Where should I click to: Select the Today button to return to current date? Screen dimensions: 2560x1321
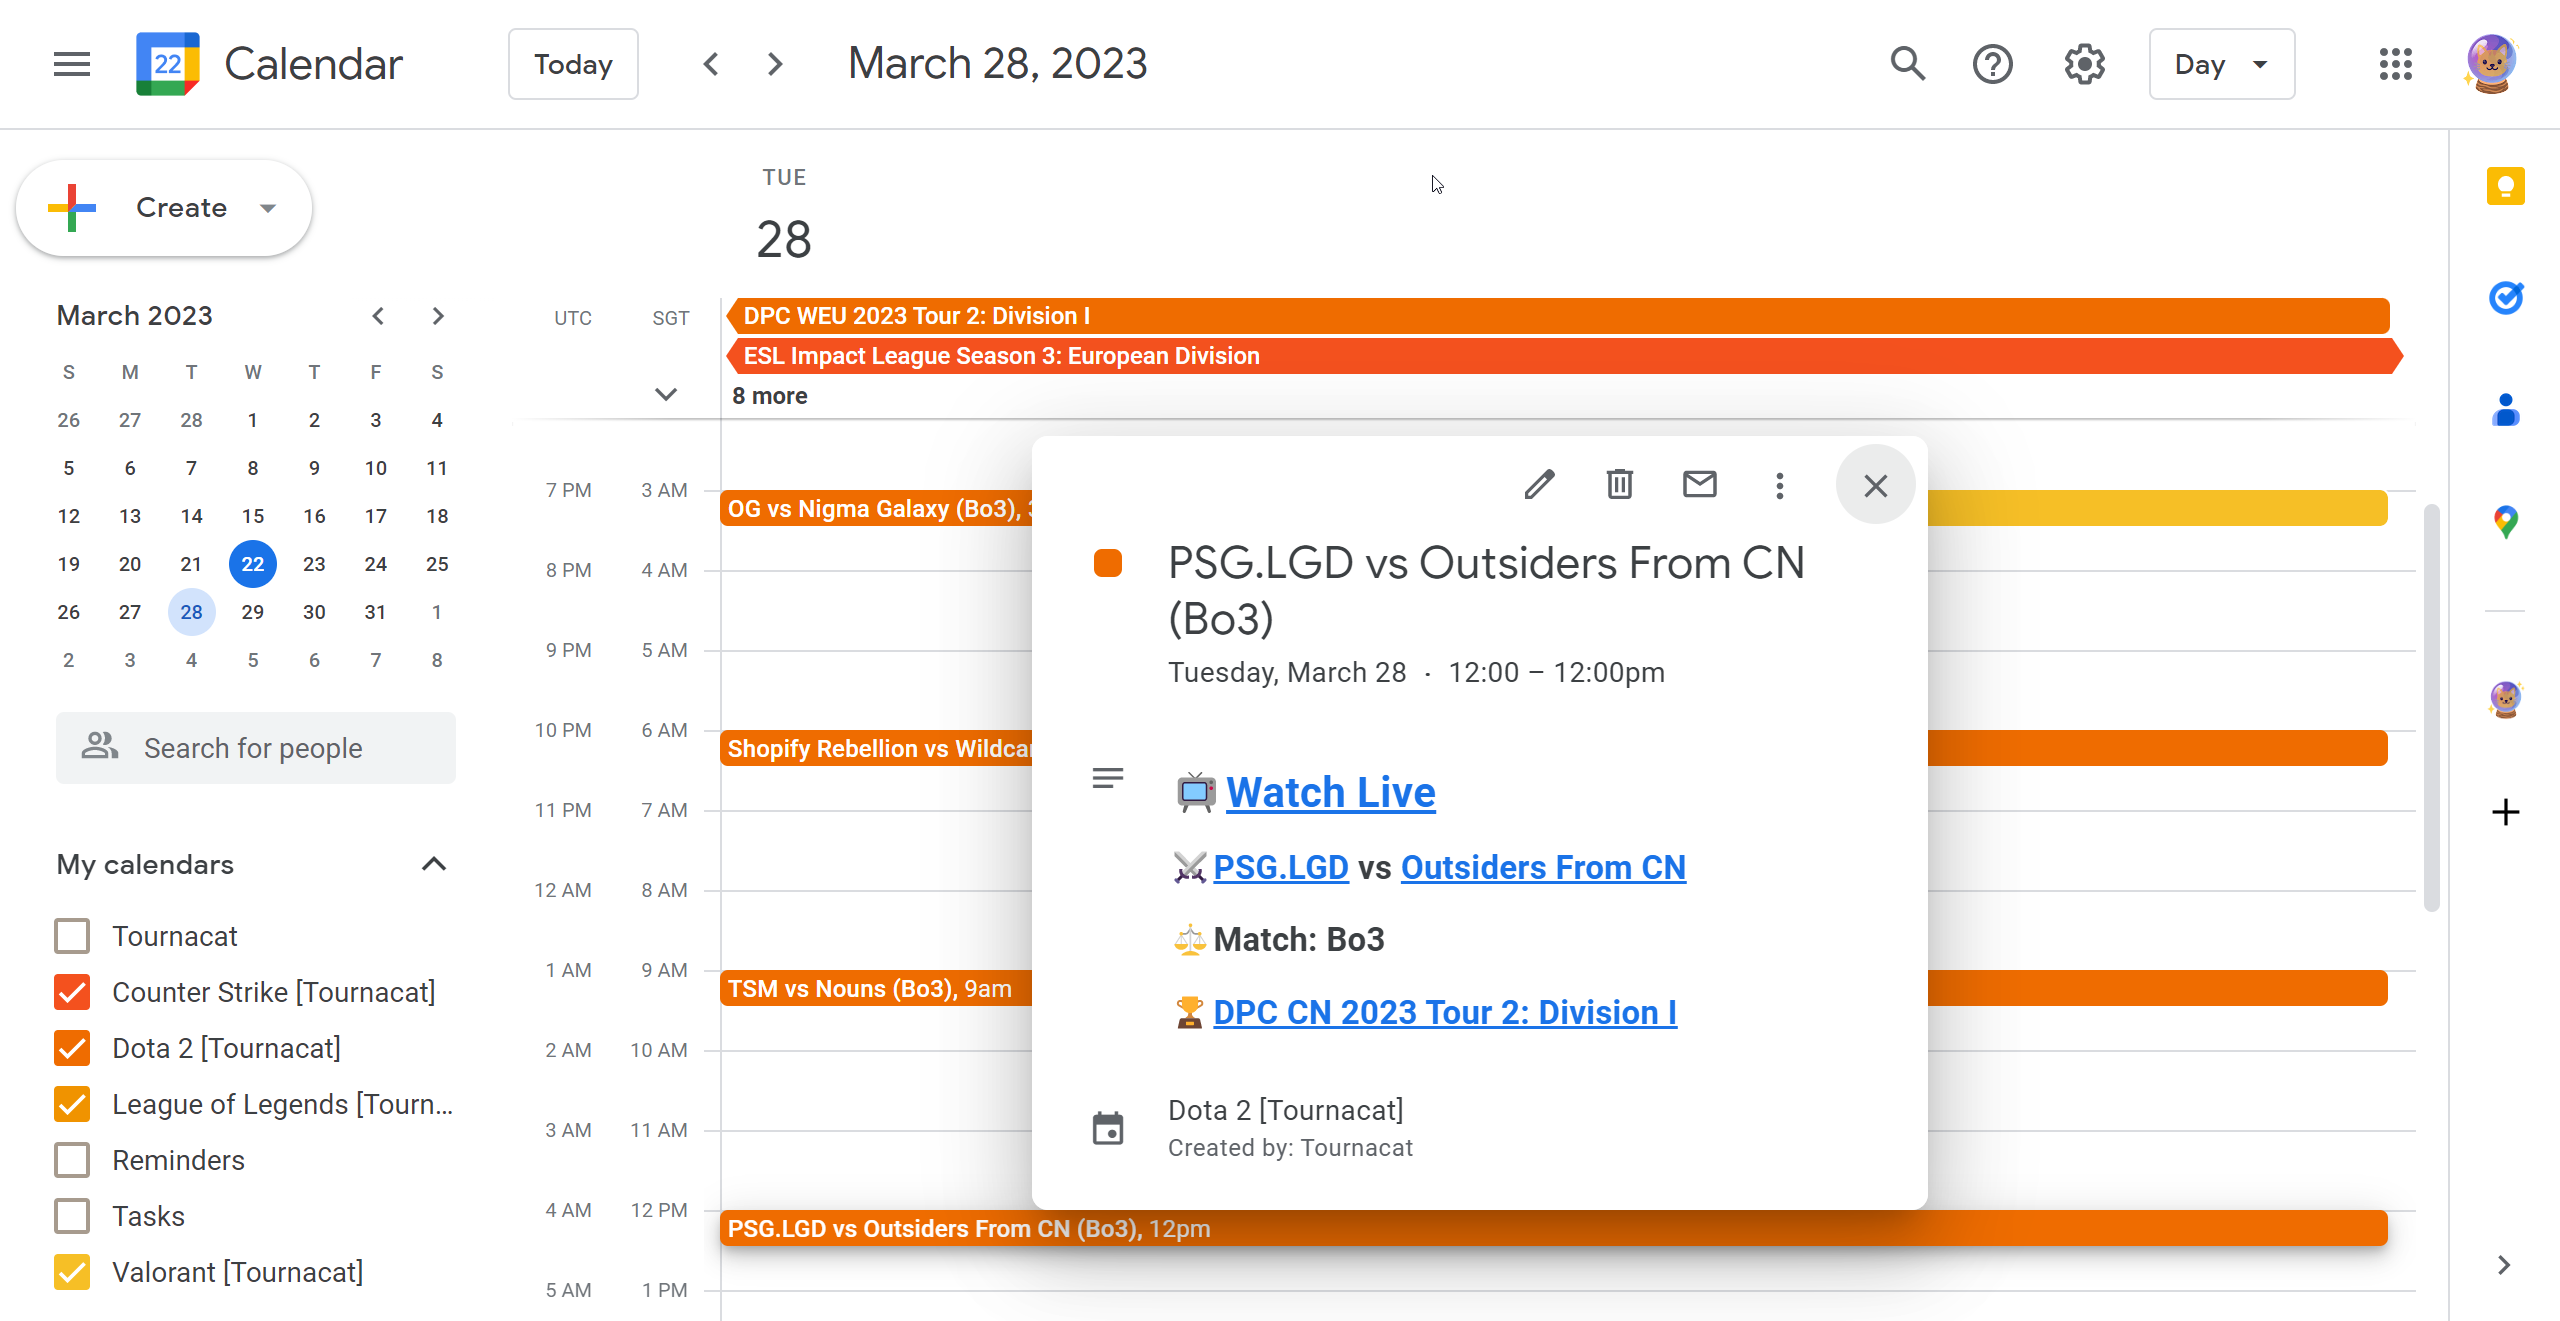coord(574,64)
